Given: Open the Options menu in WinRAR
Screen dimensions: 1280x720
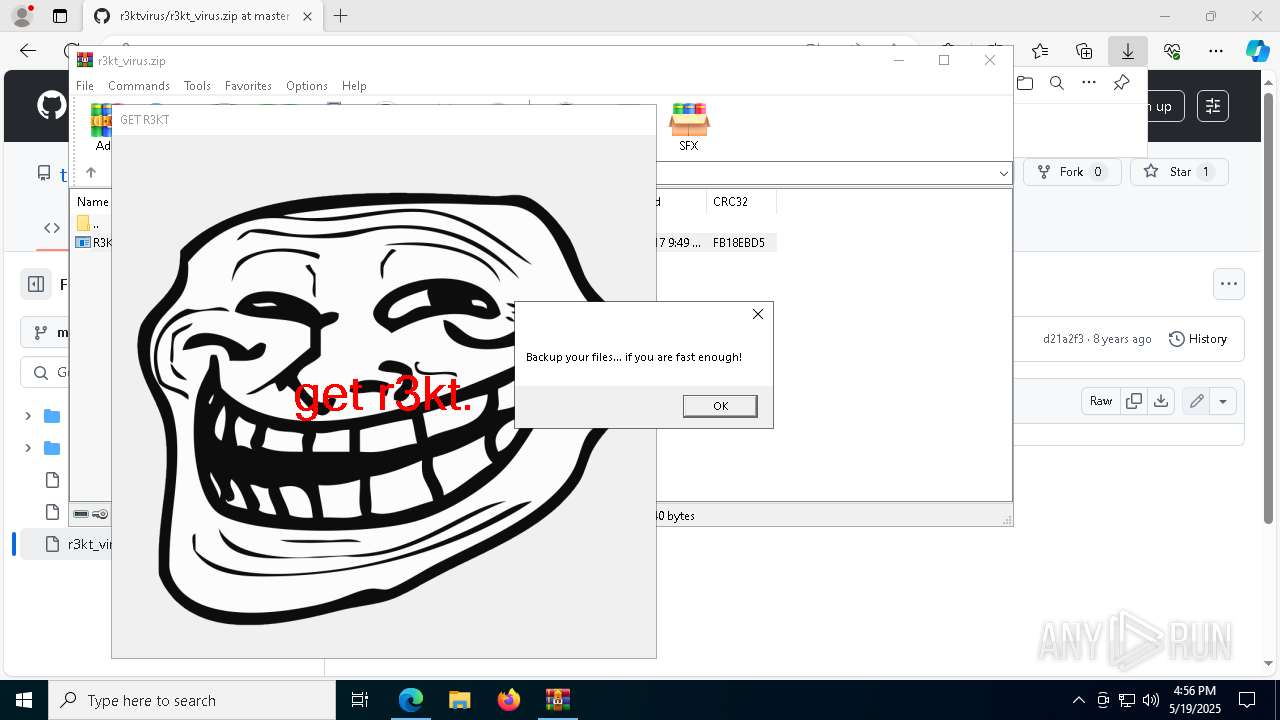Looking at the screenshot, I should coord(307,86).
